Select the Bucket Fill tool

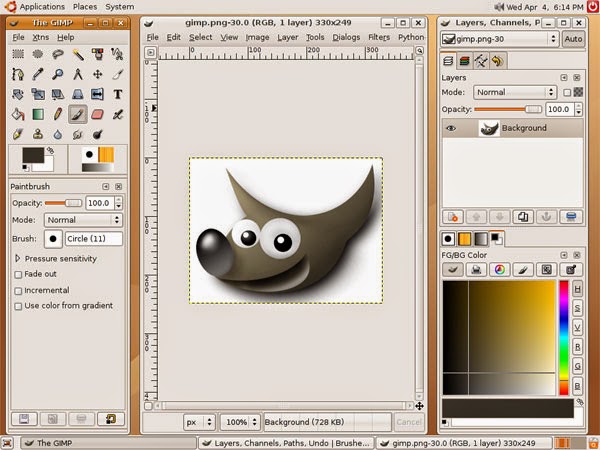pos(18,114)
